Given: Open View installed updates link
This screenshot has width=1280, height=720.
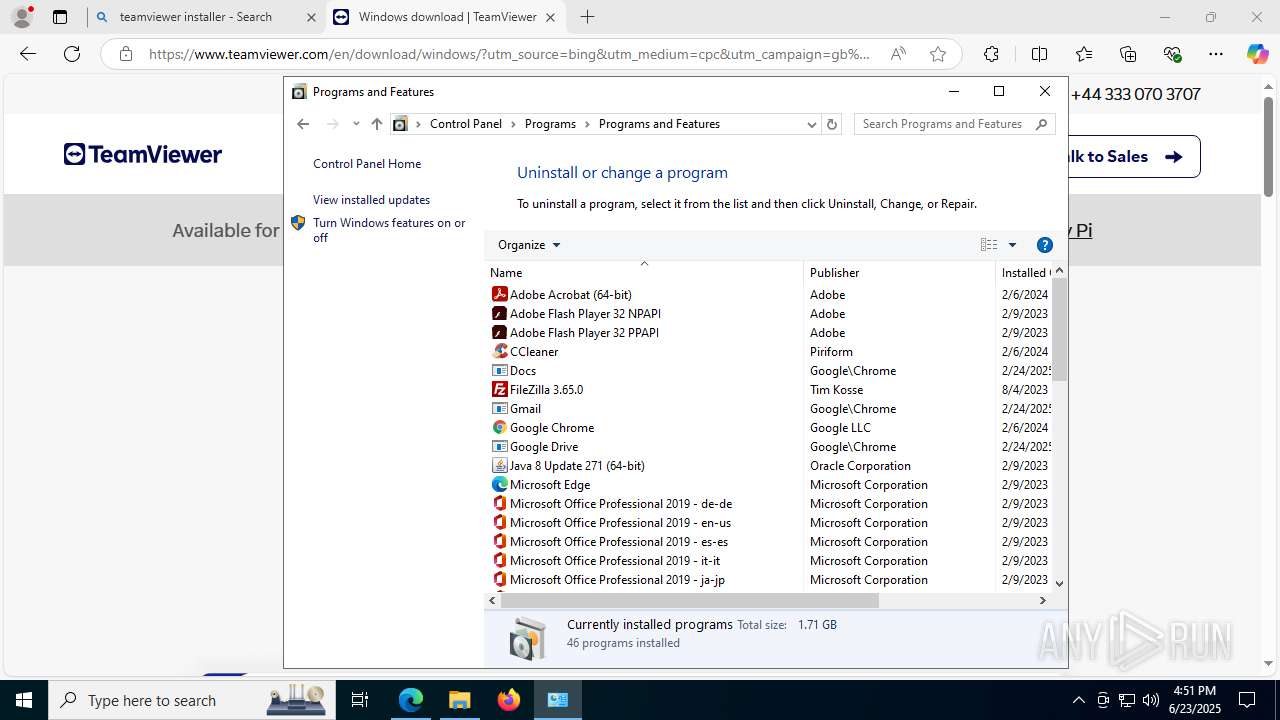Looking at the screenshot, I should [x=371, y=200].
